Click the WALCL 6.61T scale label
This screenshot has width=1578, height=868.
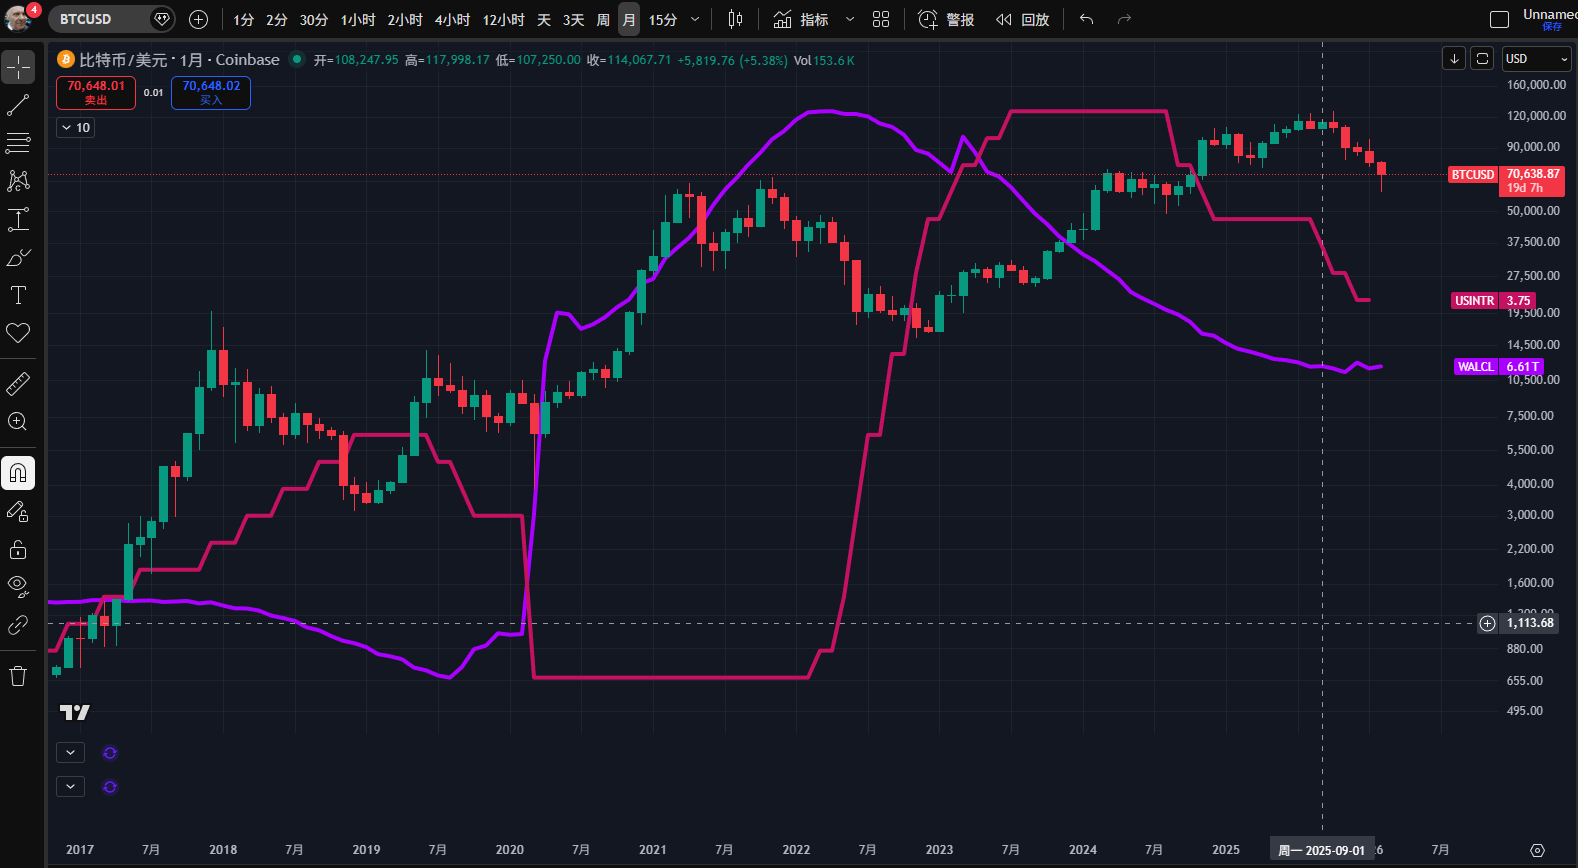1499,366
